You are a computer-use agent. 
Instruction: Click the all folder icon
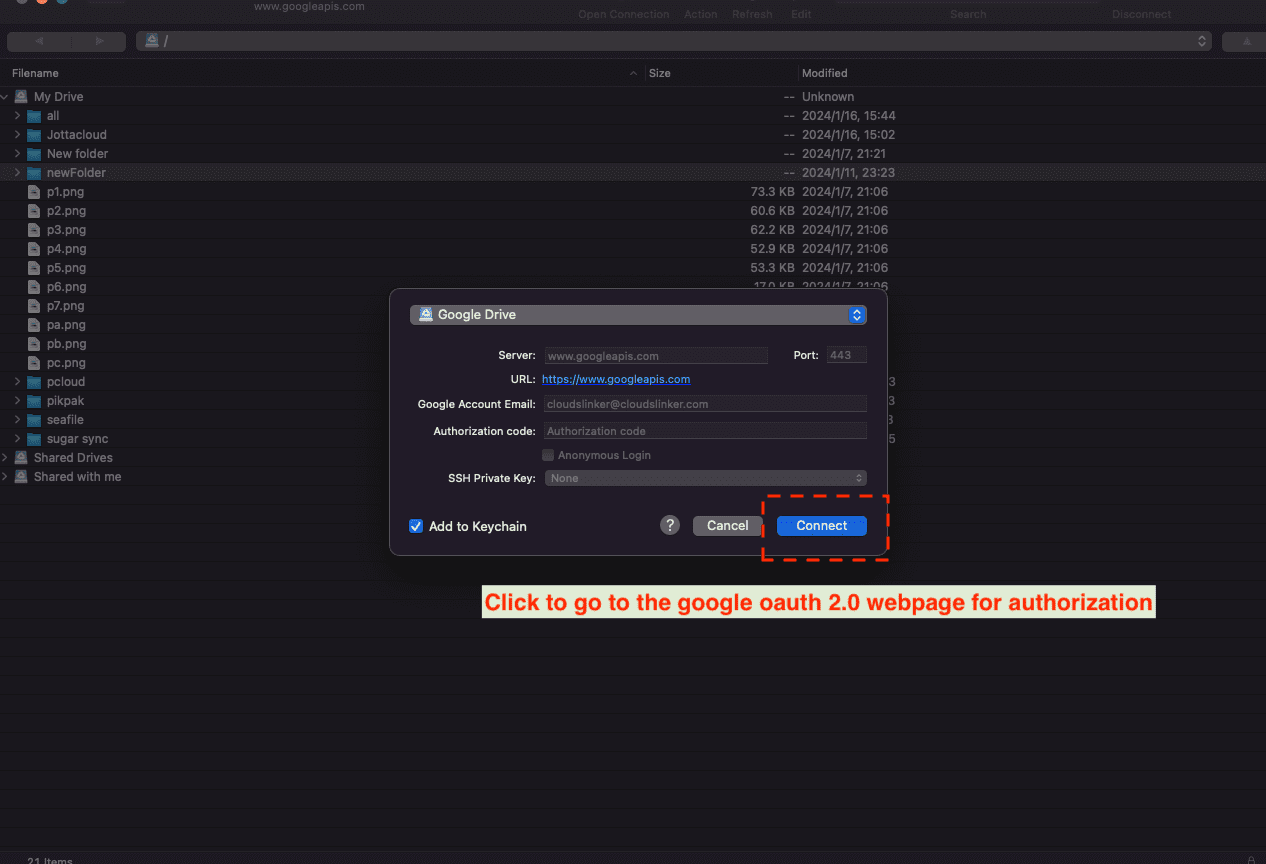pos(34,116)
